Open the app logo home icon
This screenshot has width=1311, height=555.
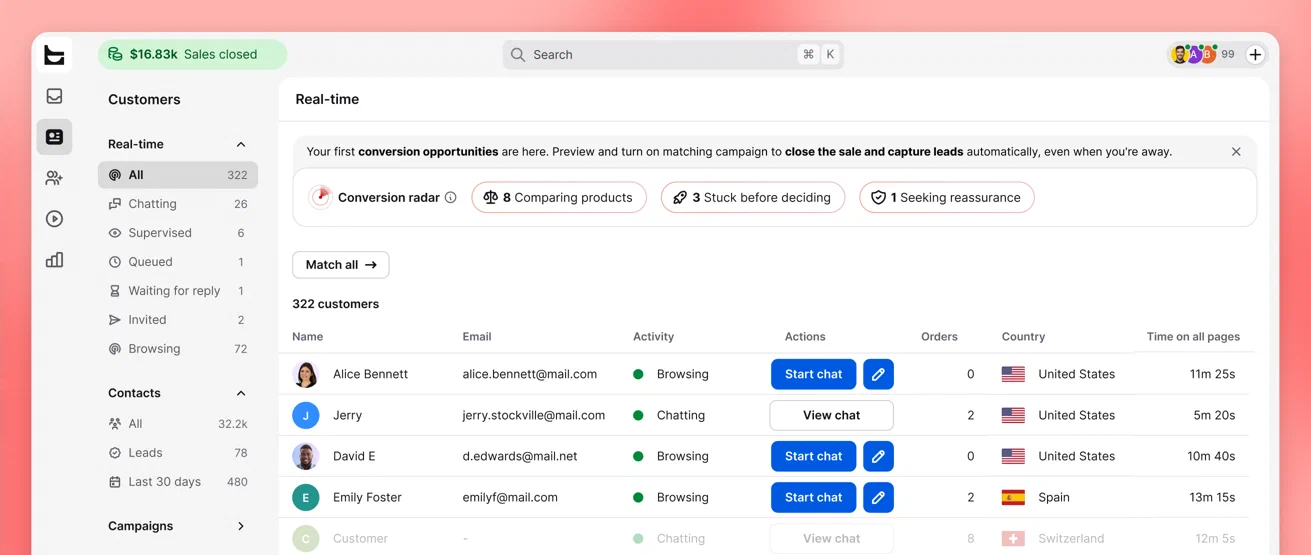[54, 55]
